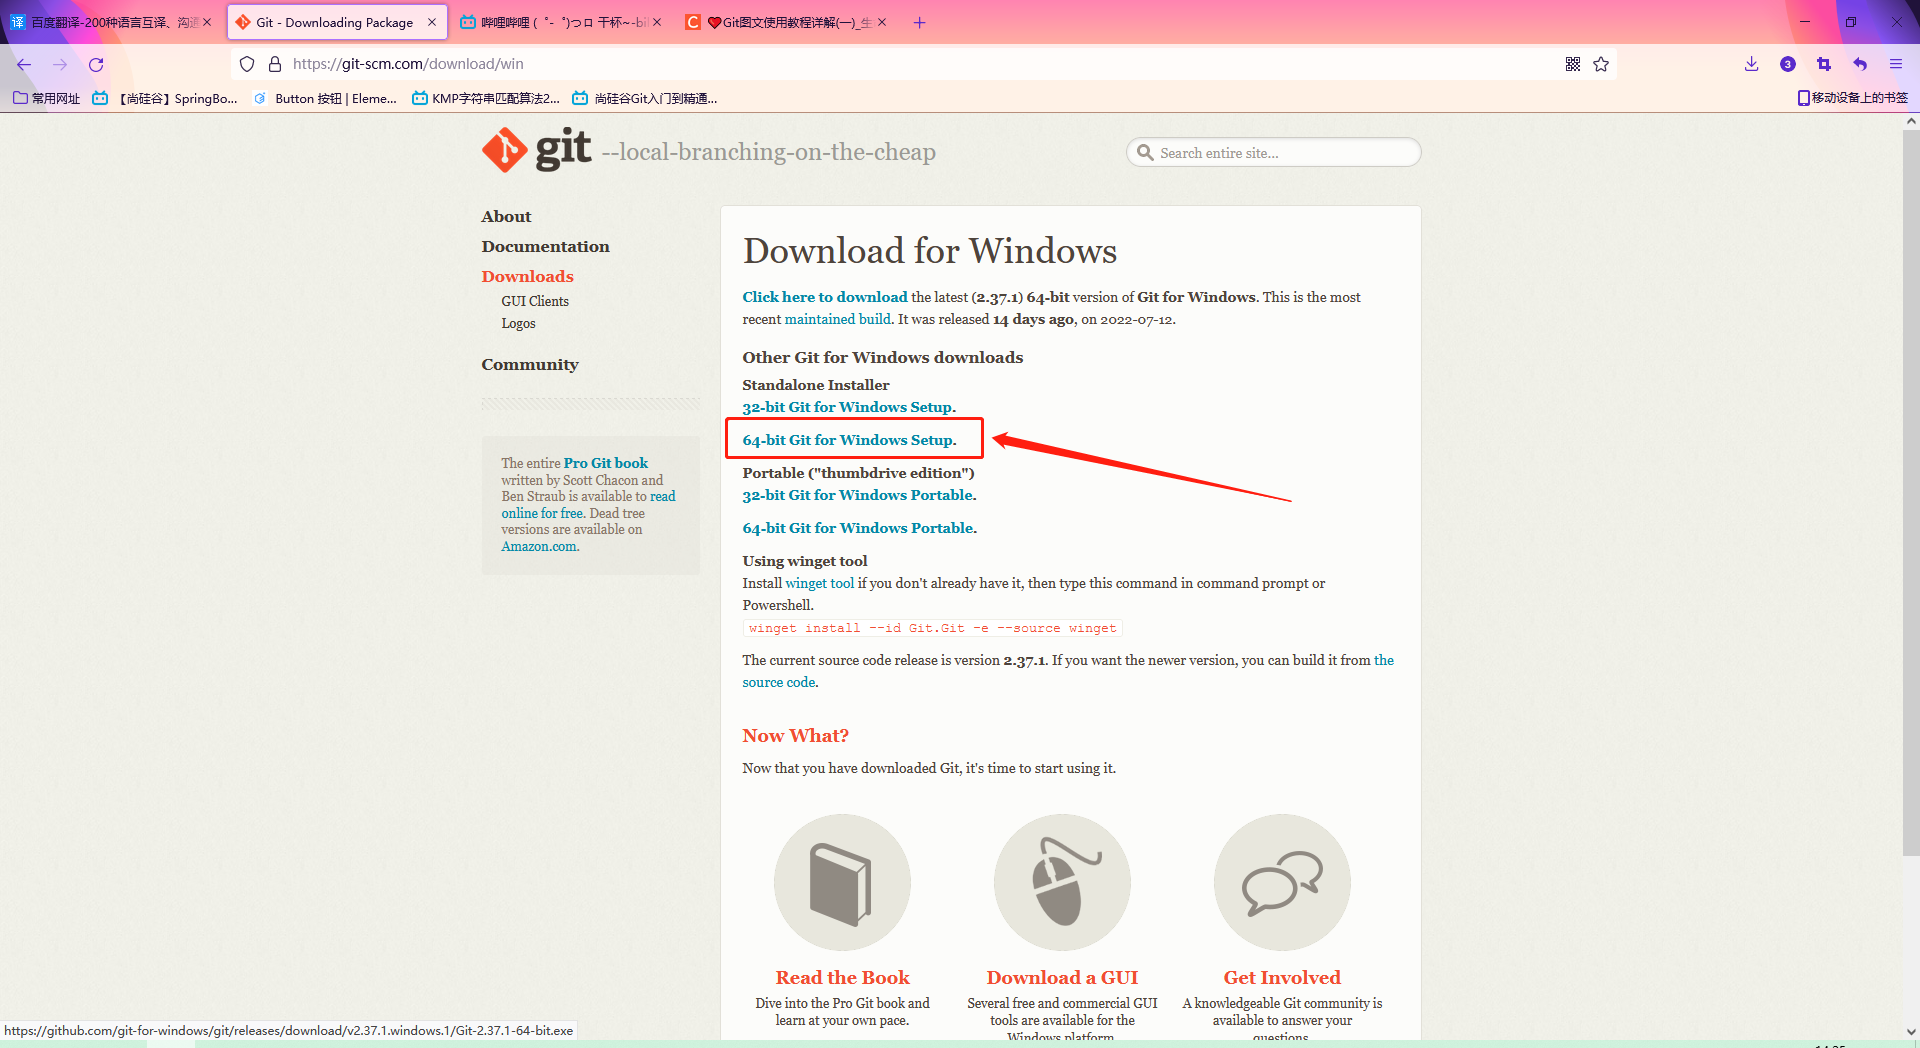Reload the page with the refresh icon
Screen dimensions: 1920x1048
pyautogui.click(x=96, y=64)
